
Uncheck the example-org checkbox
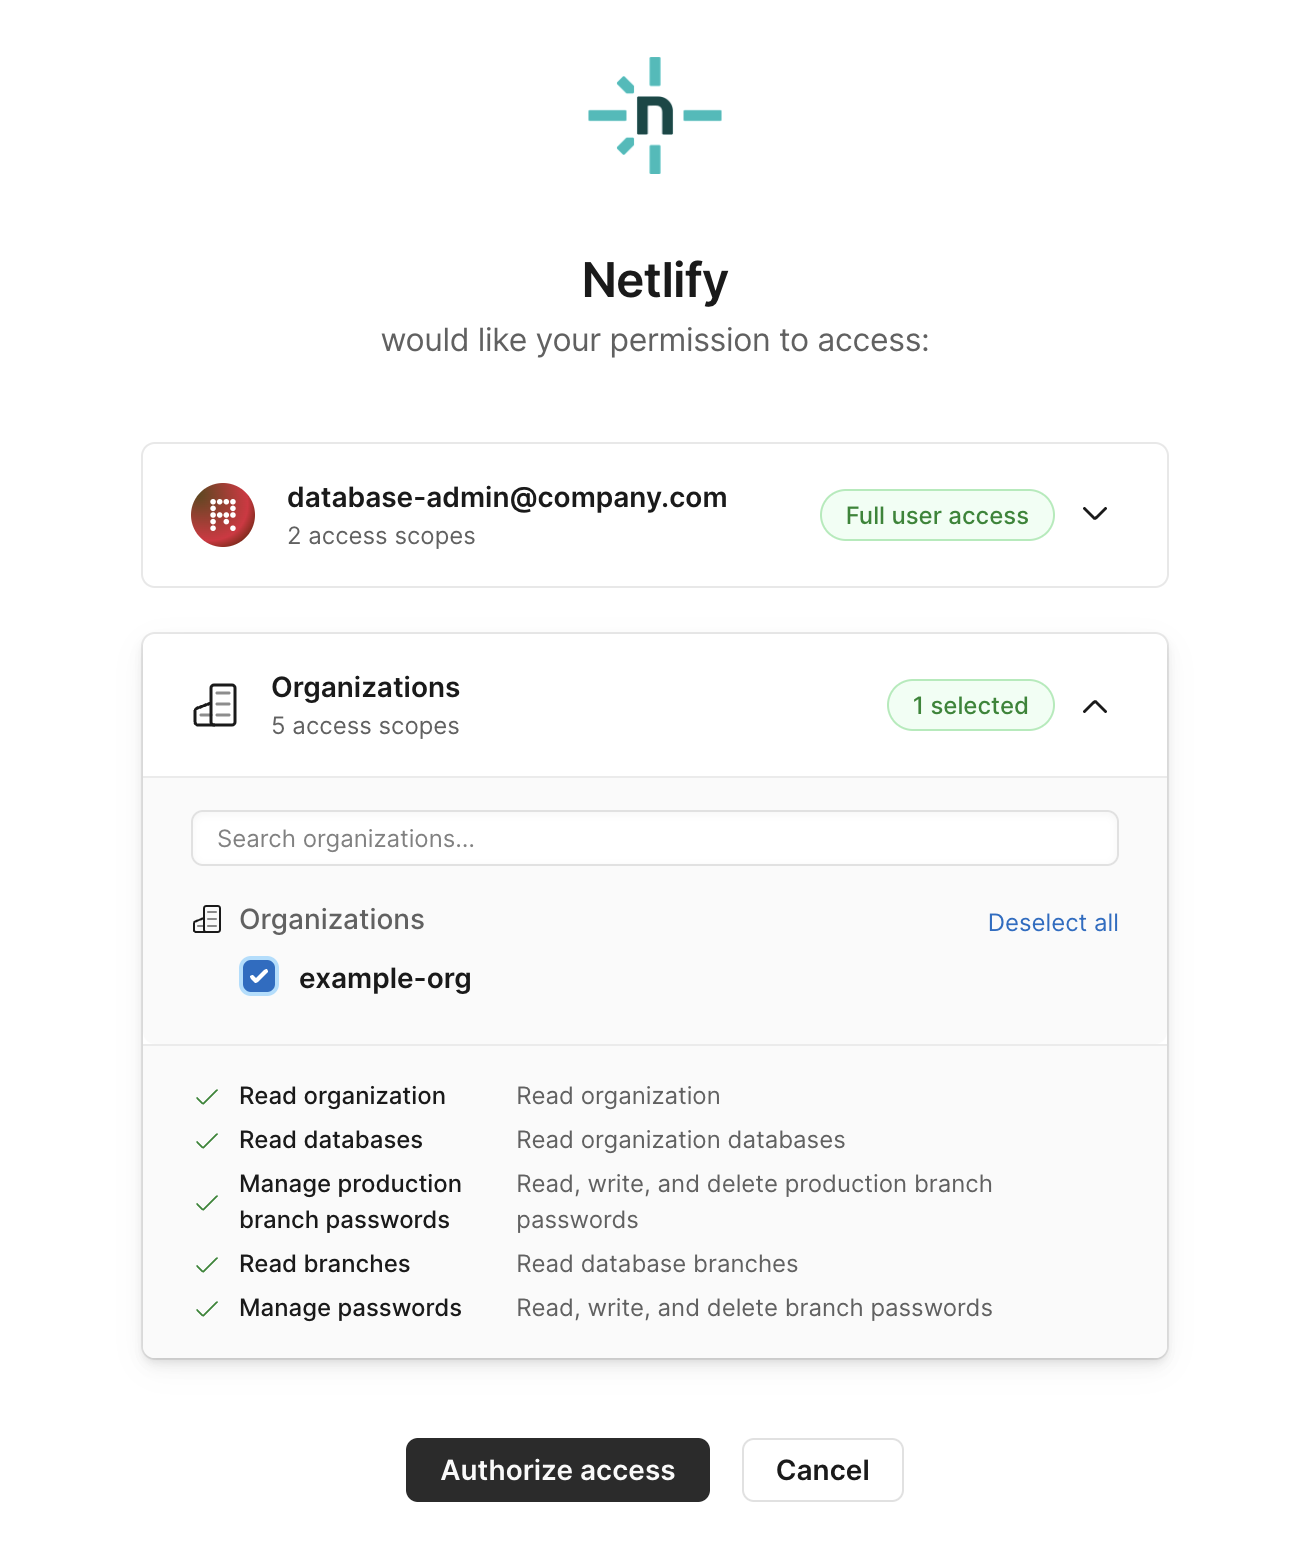[259, 977]
